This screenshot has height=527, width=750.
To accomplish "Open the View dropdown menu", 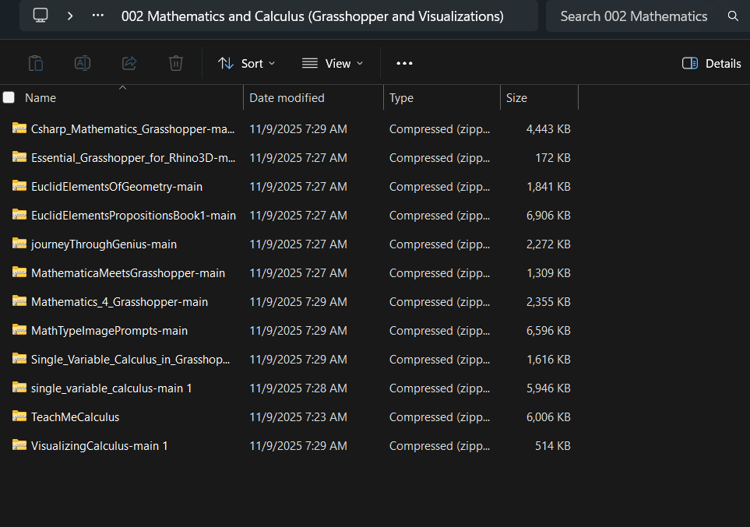I will [332, 63].
